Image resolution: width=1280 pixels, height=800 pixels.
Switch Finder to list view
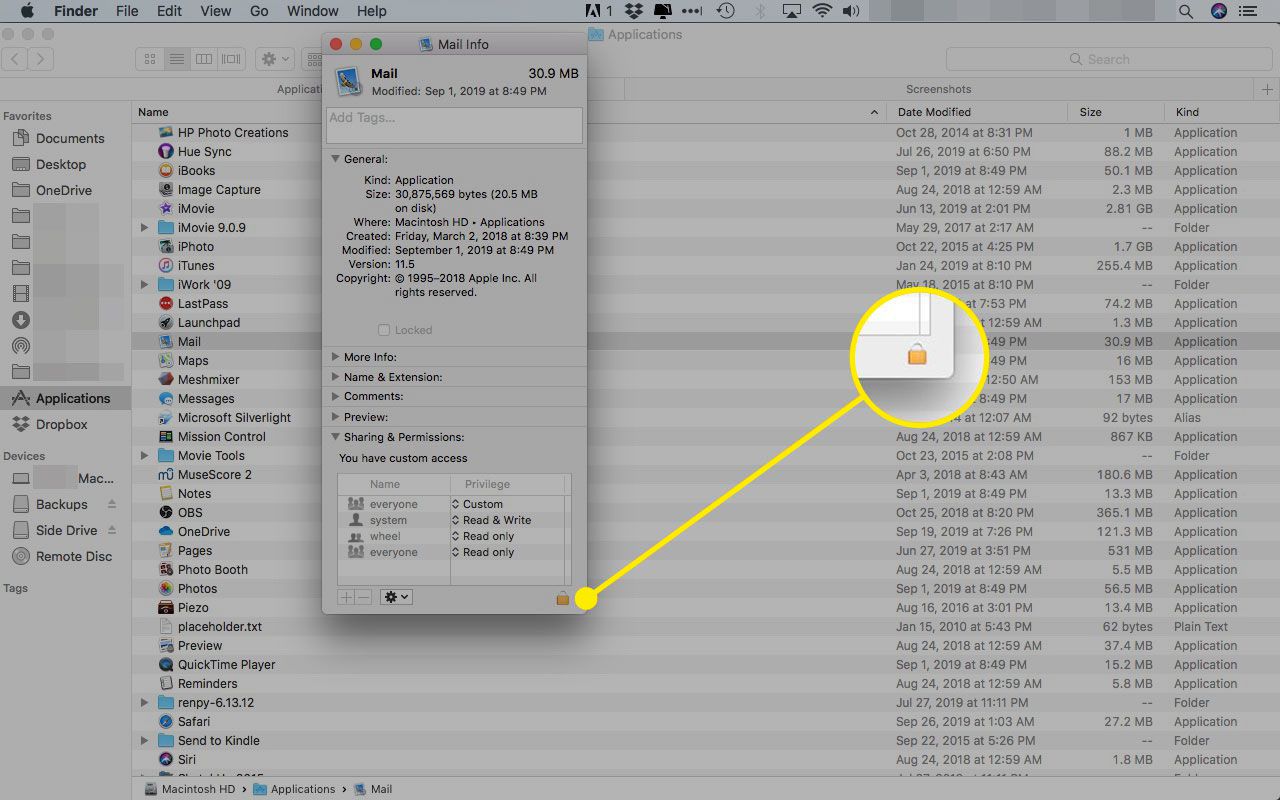pos(177,59)
